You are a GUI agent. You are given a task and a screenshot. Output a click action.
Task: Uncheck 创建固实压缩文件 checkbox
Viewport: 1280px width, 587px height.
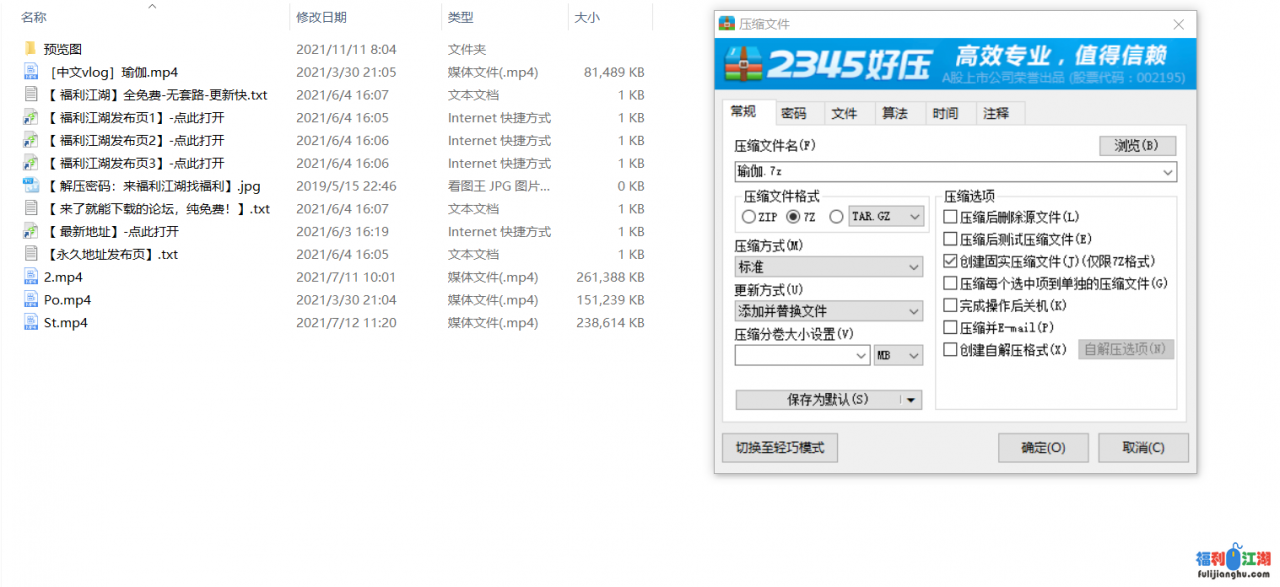(x=950, y=261)
